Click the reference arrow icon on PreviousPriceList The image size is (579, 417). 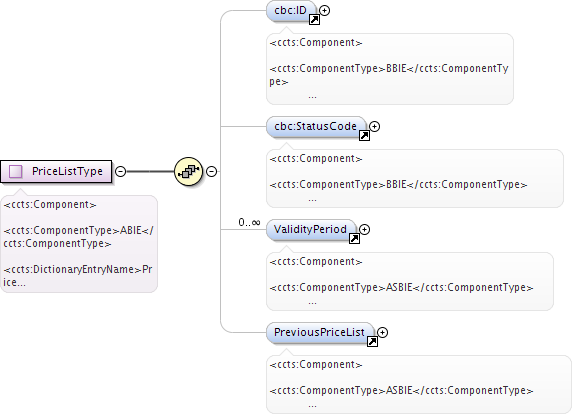[373, 342]
